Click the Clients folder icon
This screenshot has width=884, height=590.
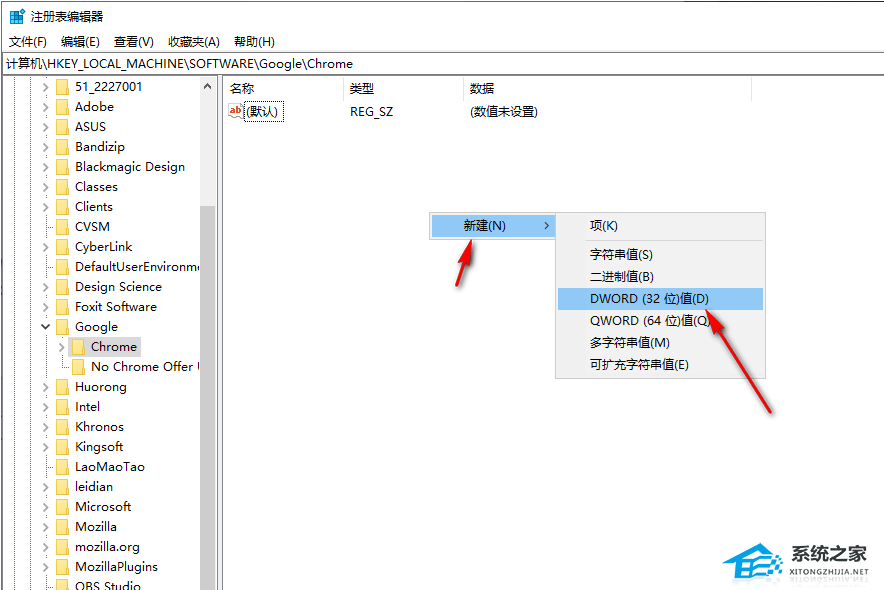pos(63,207)
